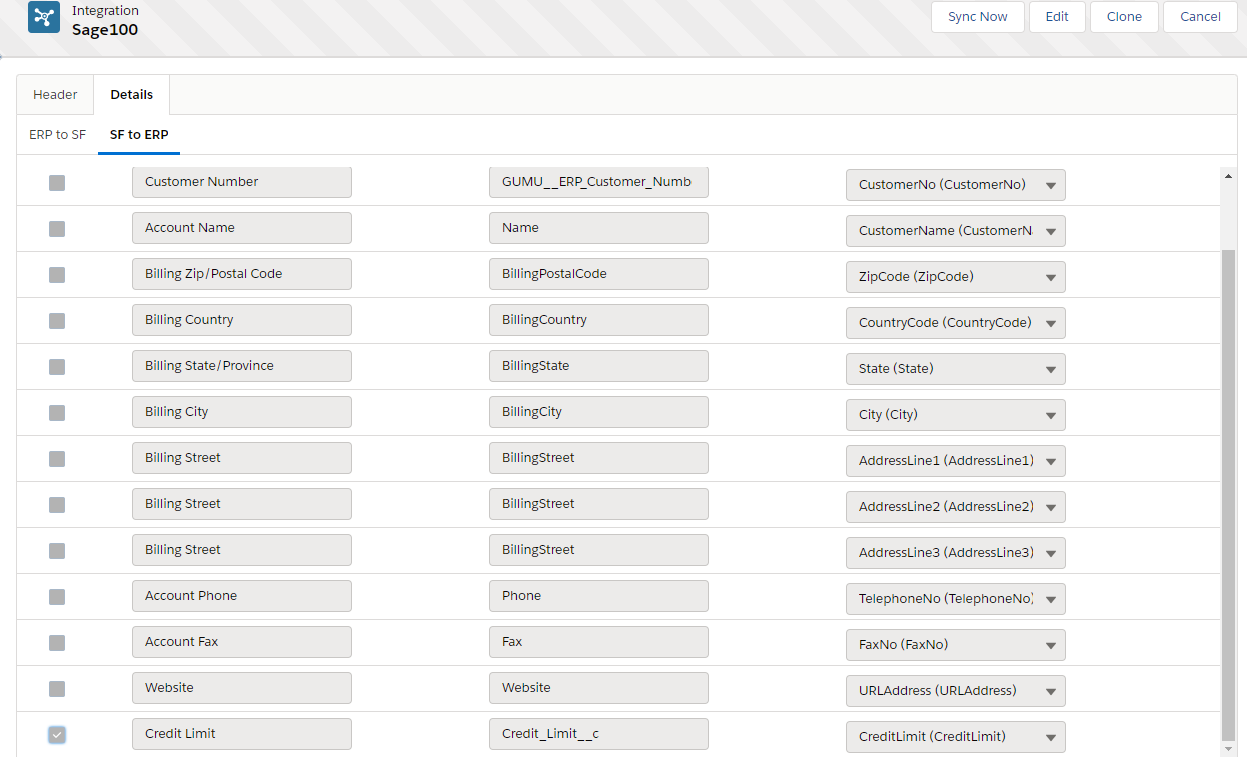Screen dimensions: 1247x757
Task: Click the Edit button
Action: coord(1057,17)
